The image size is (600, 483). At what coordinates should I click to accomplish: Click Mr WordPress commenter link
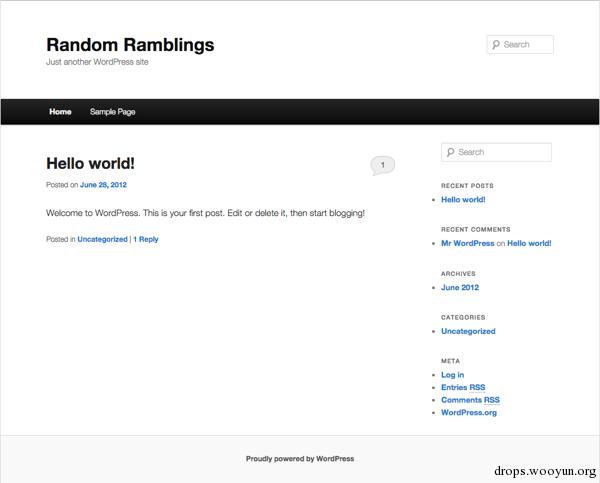click(x=468, y=243)
